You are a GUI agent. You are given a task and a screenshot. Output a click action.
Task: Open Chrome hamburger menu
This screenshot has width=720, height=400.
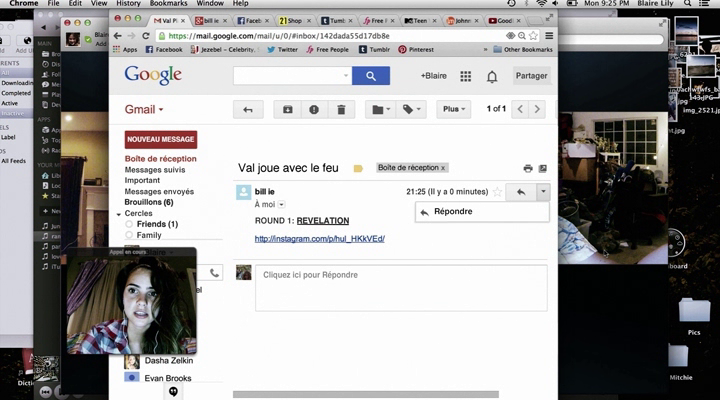[549, 35]
